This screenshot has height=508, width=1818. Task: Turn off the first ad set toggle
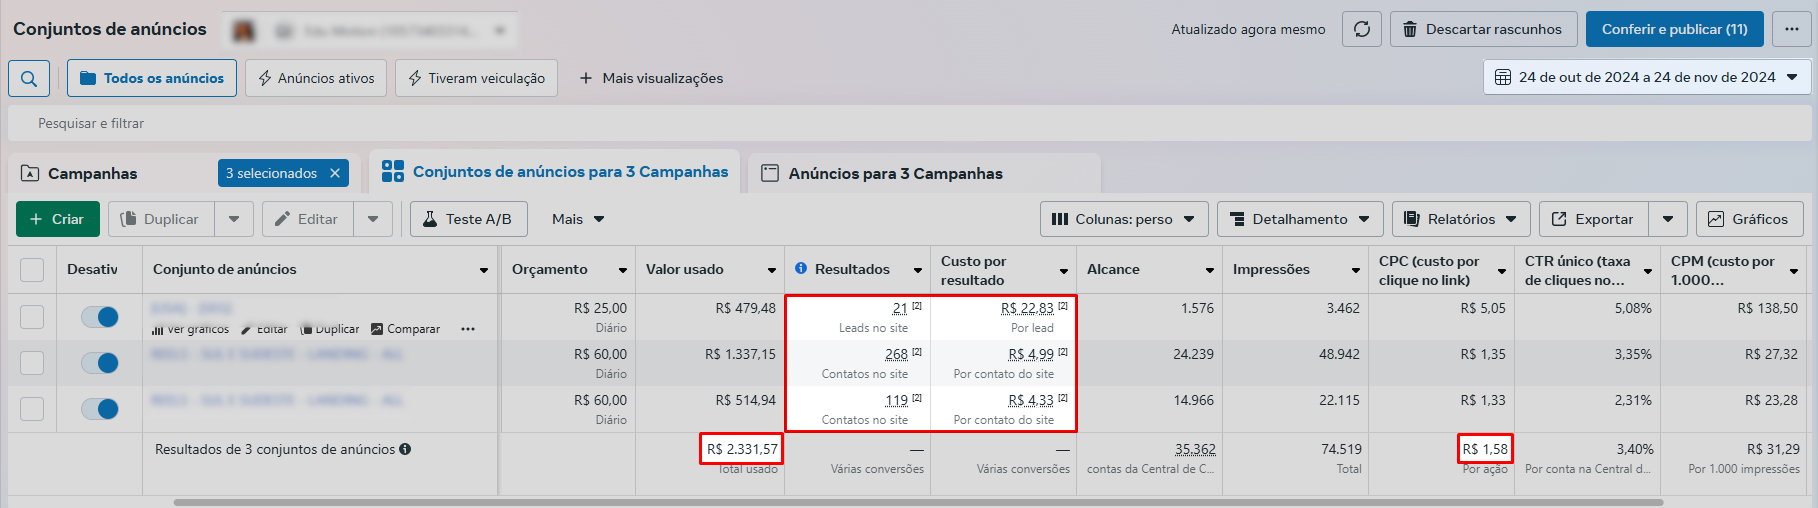(100, 317)
